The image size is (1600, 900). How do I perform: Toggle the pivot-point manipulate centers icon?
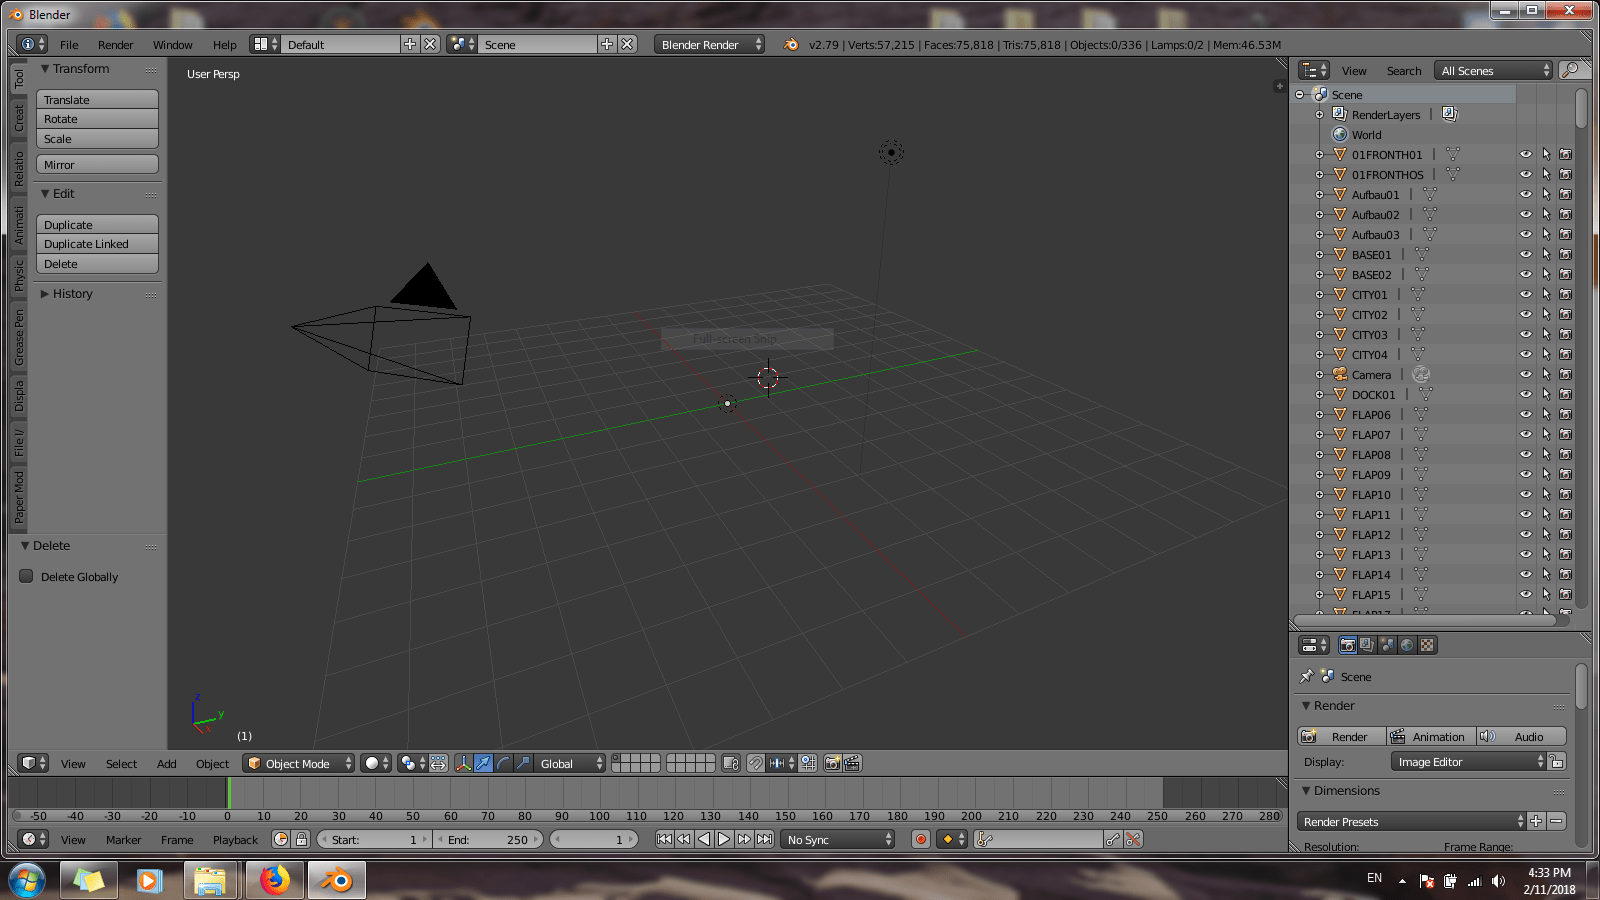pyautogui.click(x=438, y=763)
